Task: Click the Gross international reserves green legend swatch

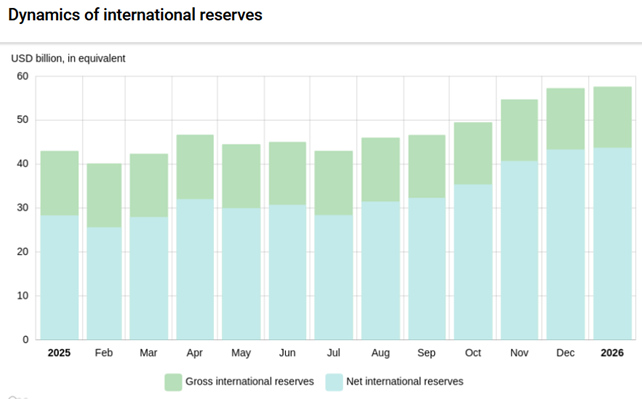Action: click(x=173, y=382)
